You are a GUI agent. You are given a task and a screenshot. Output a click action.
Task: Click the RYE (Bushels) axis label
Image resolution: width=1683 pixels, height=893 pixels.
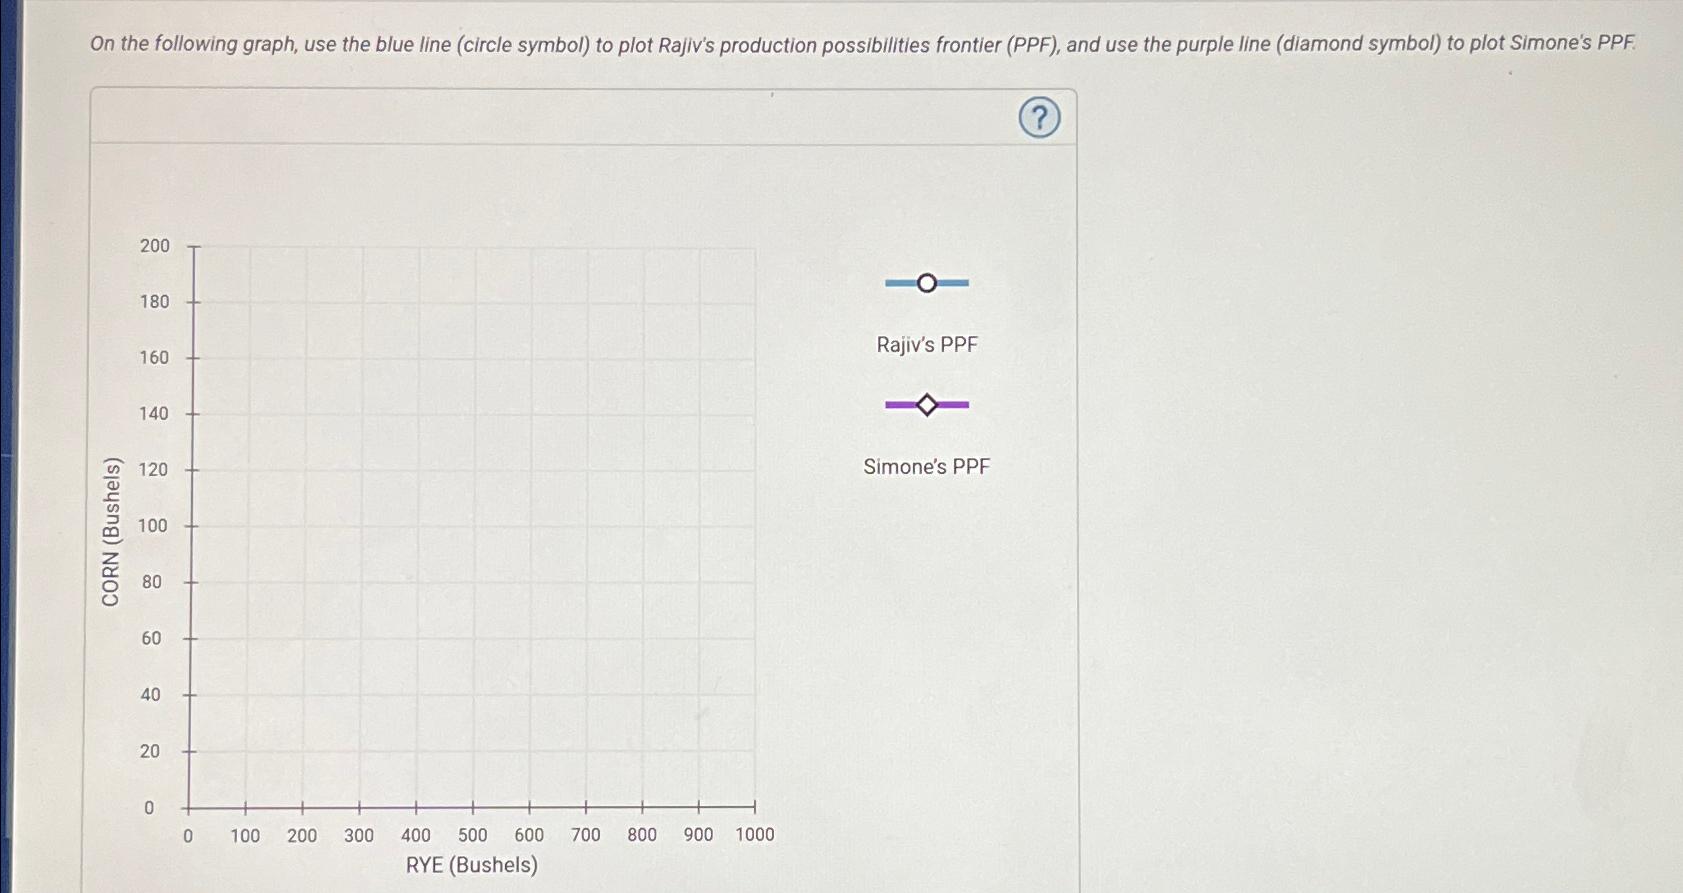(472, 864)
